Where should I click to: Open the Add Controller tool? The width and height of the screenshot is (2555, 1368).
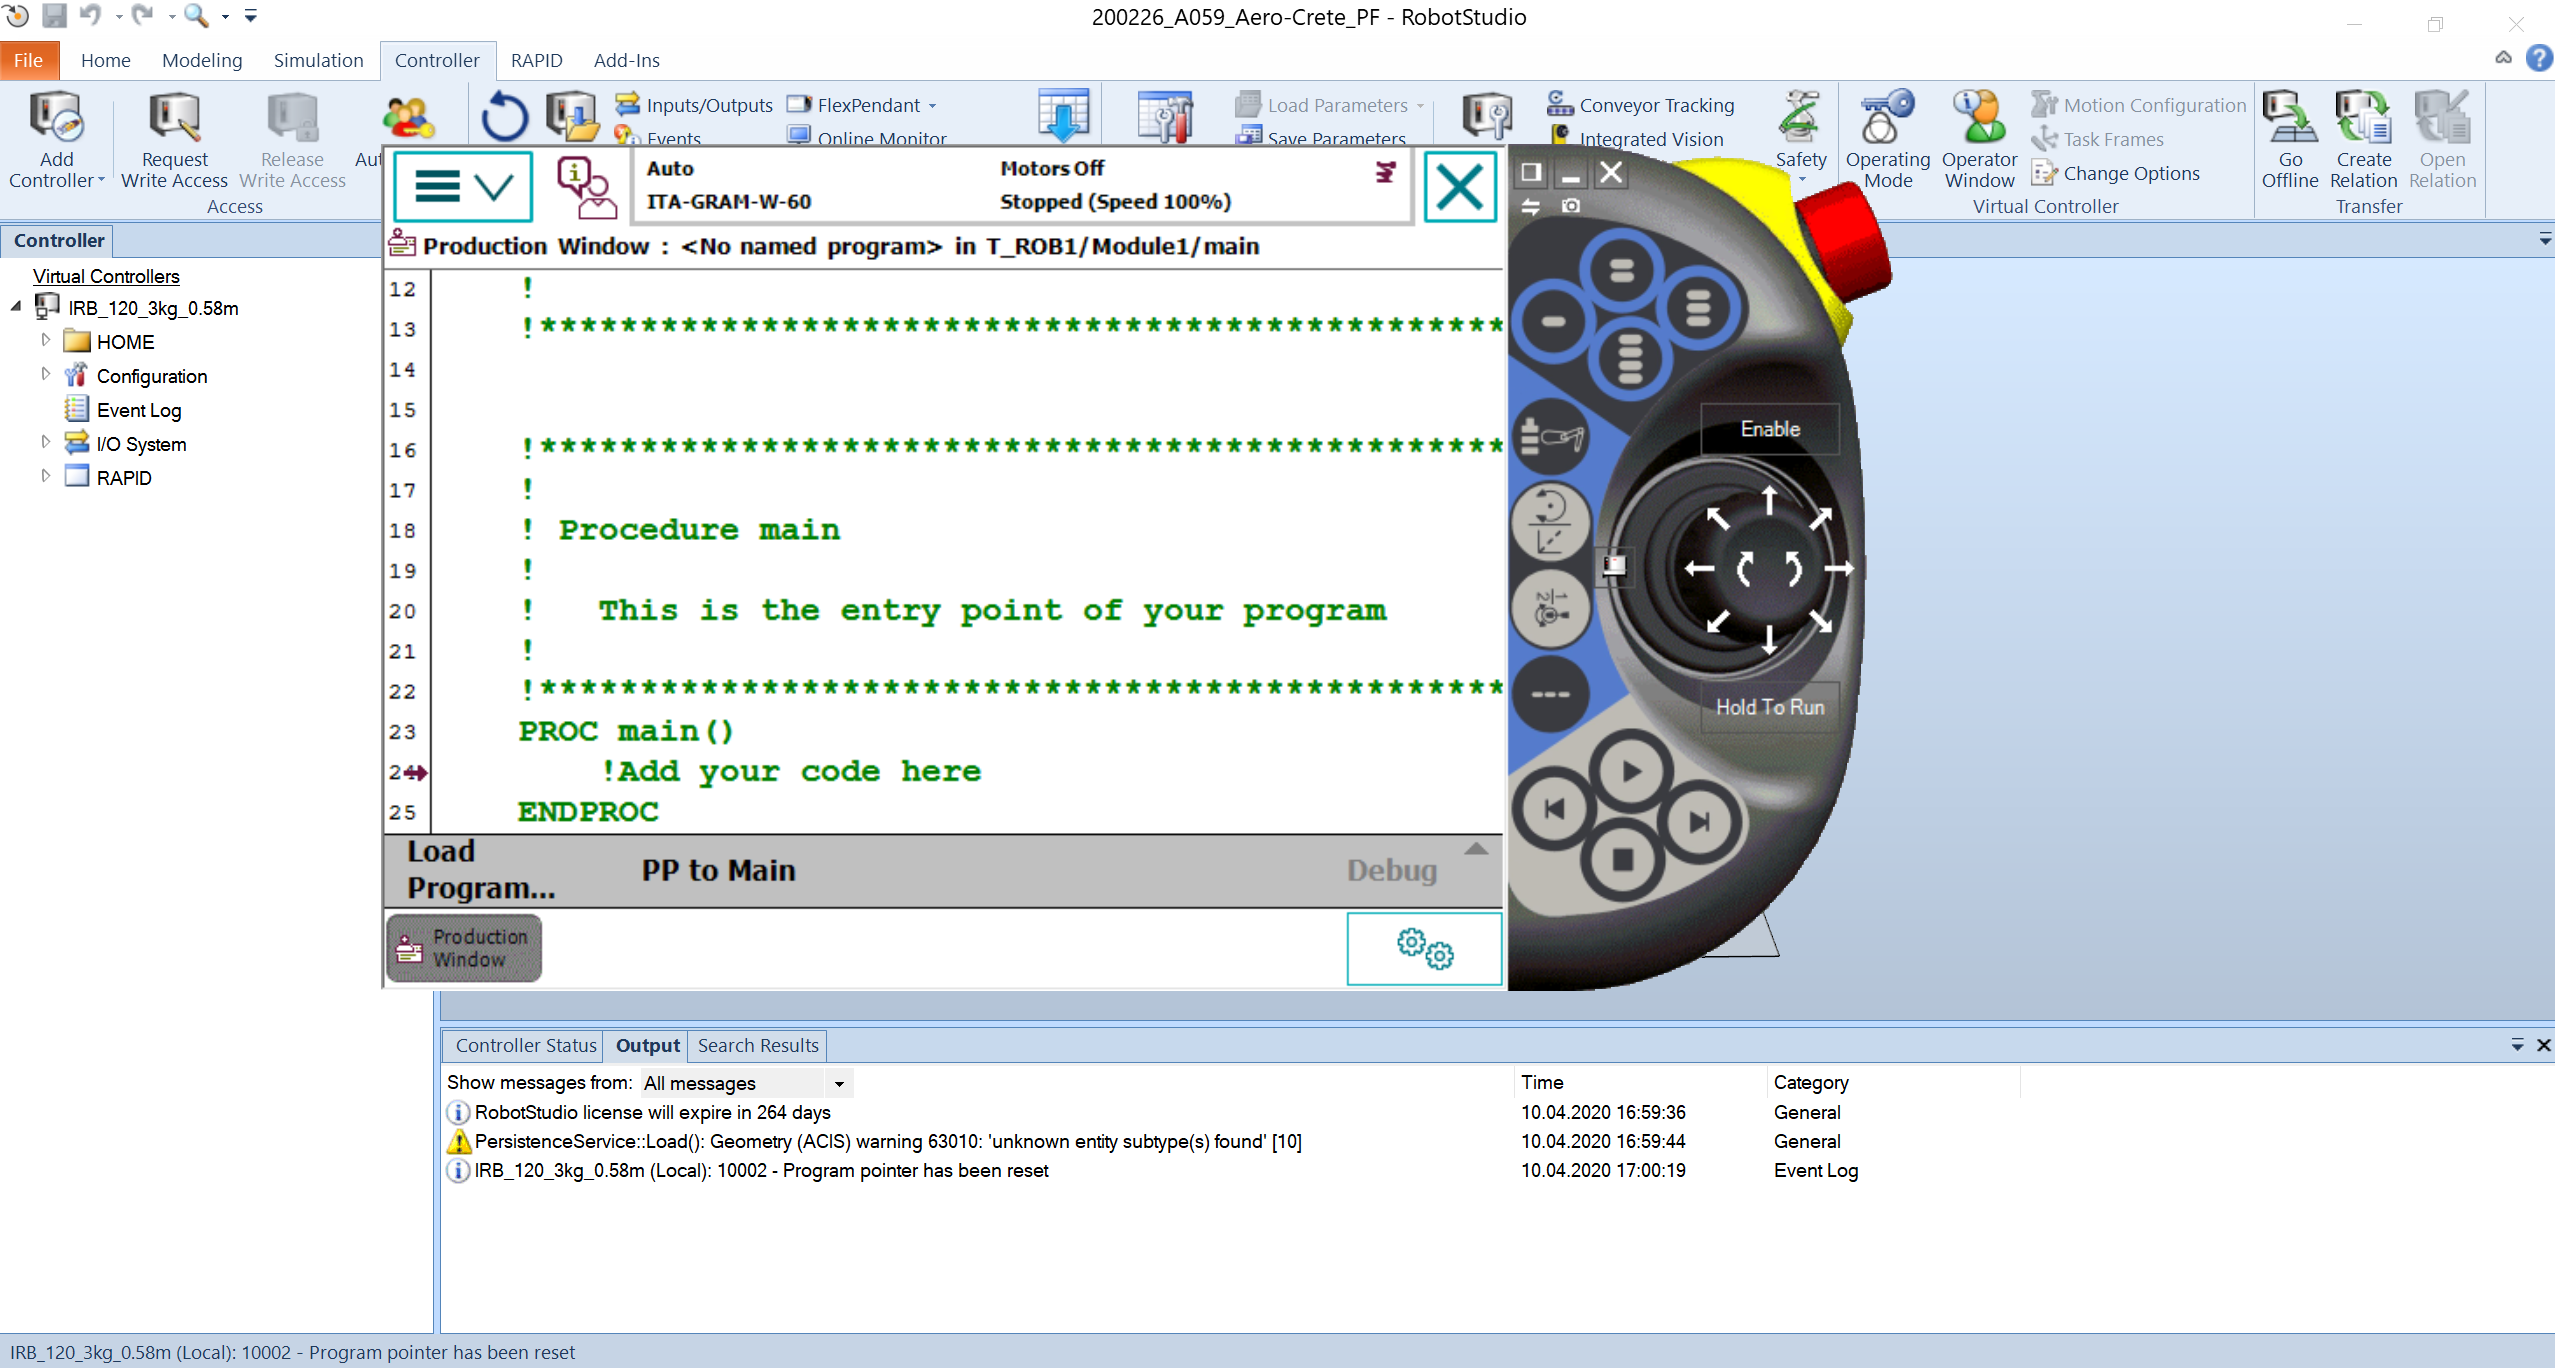pyautogui.click(x=56, y=140)
